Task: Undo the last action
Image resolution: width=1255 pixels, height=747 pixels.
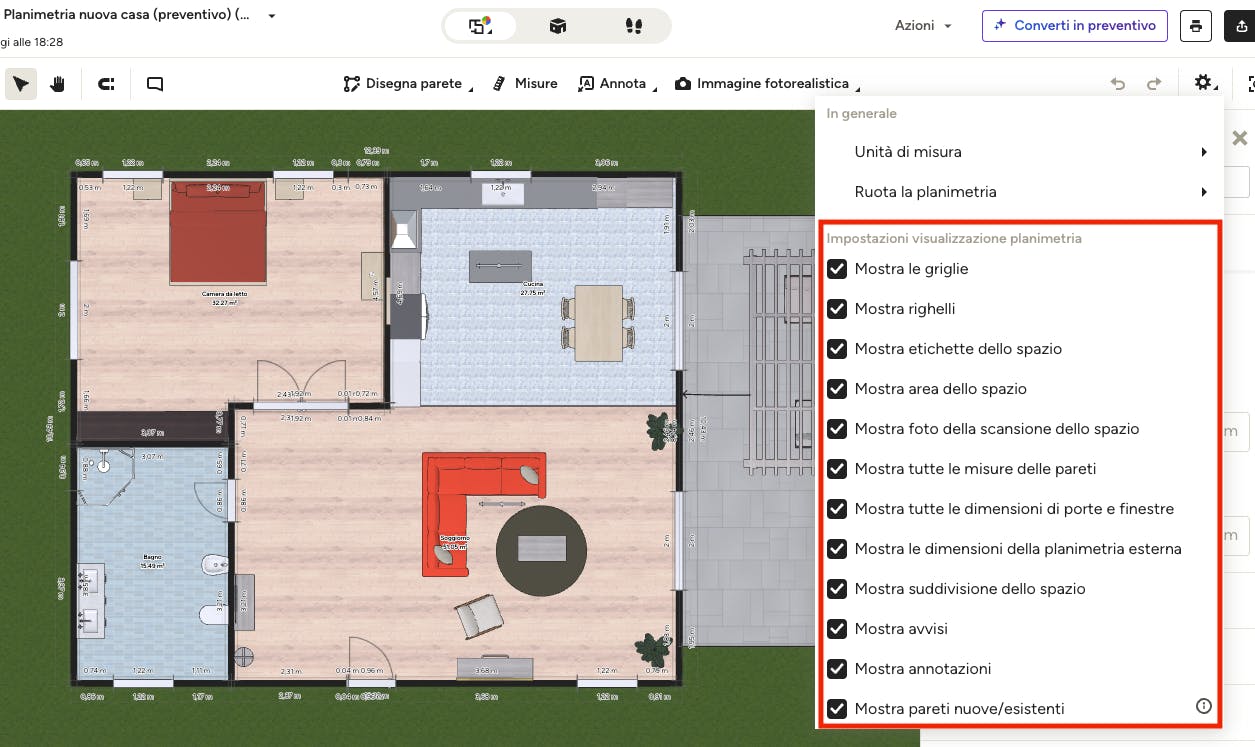Action: tap(1118, 84)
